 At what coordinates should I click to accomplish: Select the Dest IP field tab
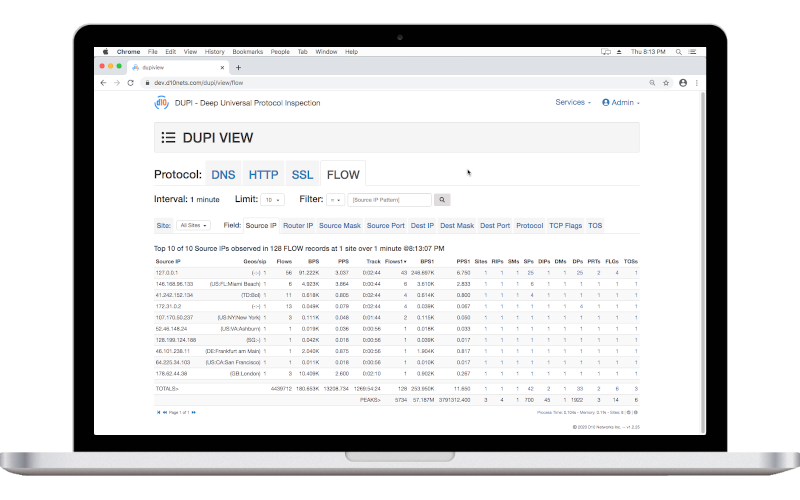(x=422, y=226)
